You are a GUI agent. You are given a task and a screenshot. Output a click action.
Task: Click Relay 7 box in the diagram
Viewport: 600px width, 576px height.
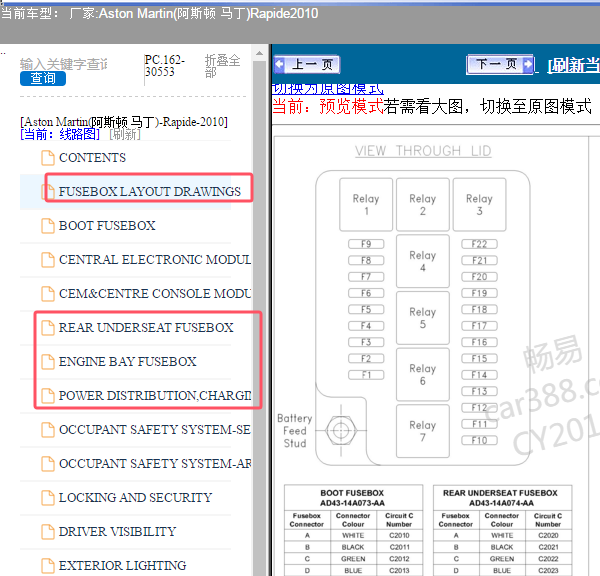pyautogui.click(x=423, y=431)
